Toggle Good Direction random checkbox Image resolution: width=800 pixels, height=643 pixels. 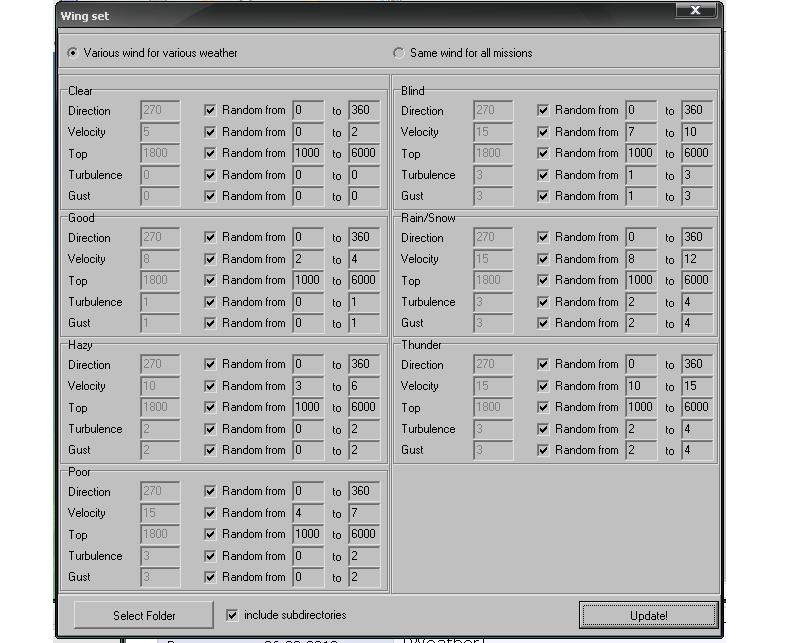(x=210, y=237)
